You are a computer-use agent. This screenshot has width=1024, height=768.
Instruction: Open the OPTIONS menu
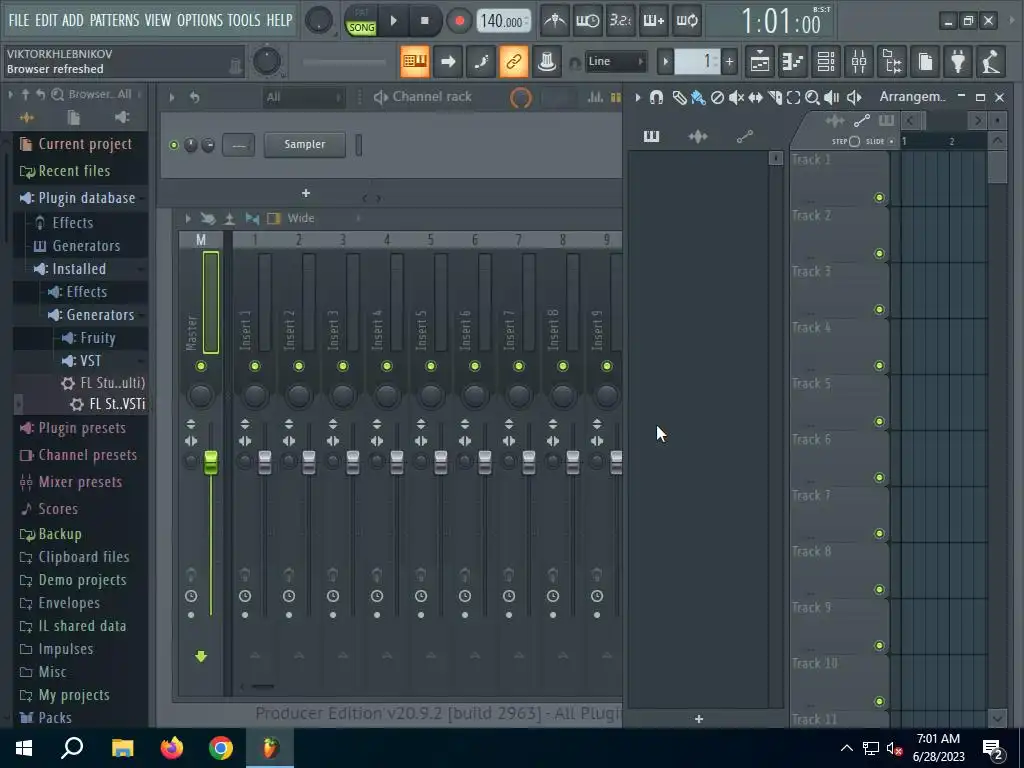(199, 20)
